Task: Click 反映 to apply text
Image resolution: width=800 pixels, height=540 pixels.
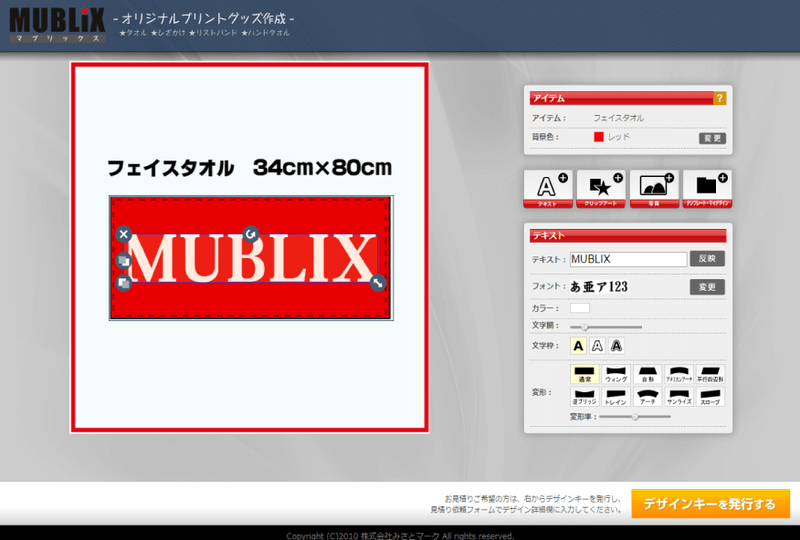Action: click(x=707, y=259)
